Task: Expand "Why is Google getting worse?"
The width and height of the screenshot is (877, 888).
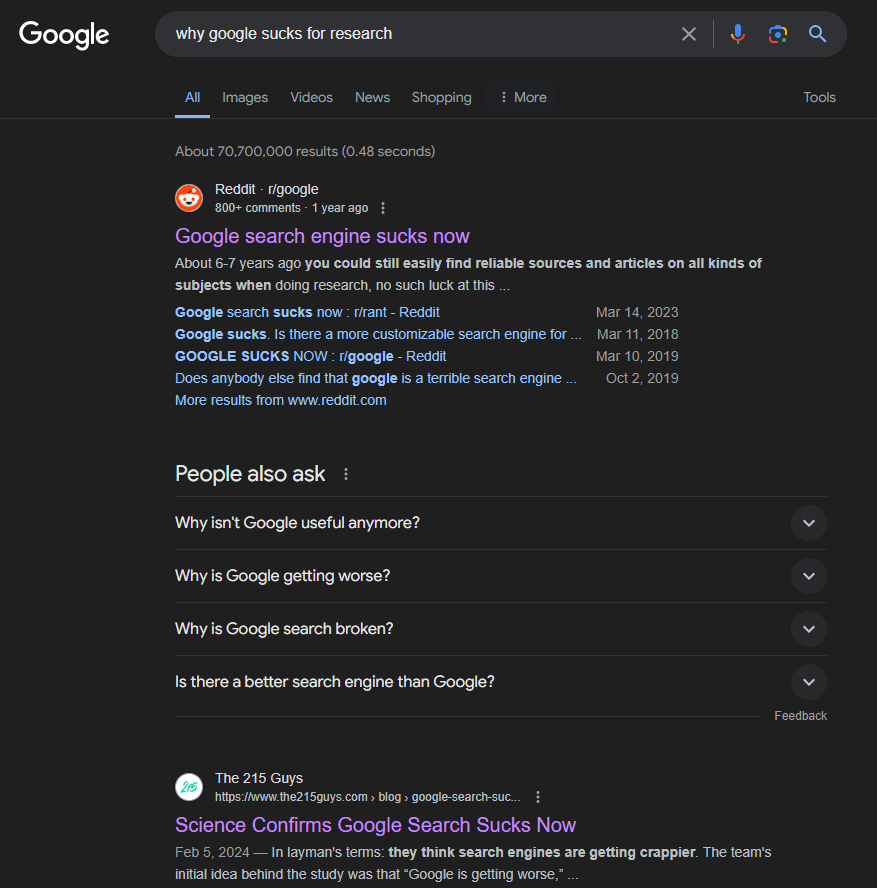Action: (x=808, y=576)
